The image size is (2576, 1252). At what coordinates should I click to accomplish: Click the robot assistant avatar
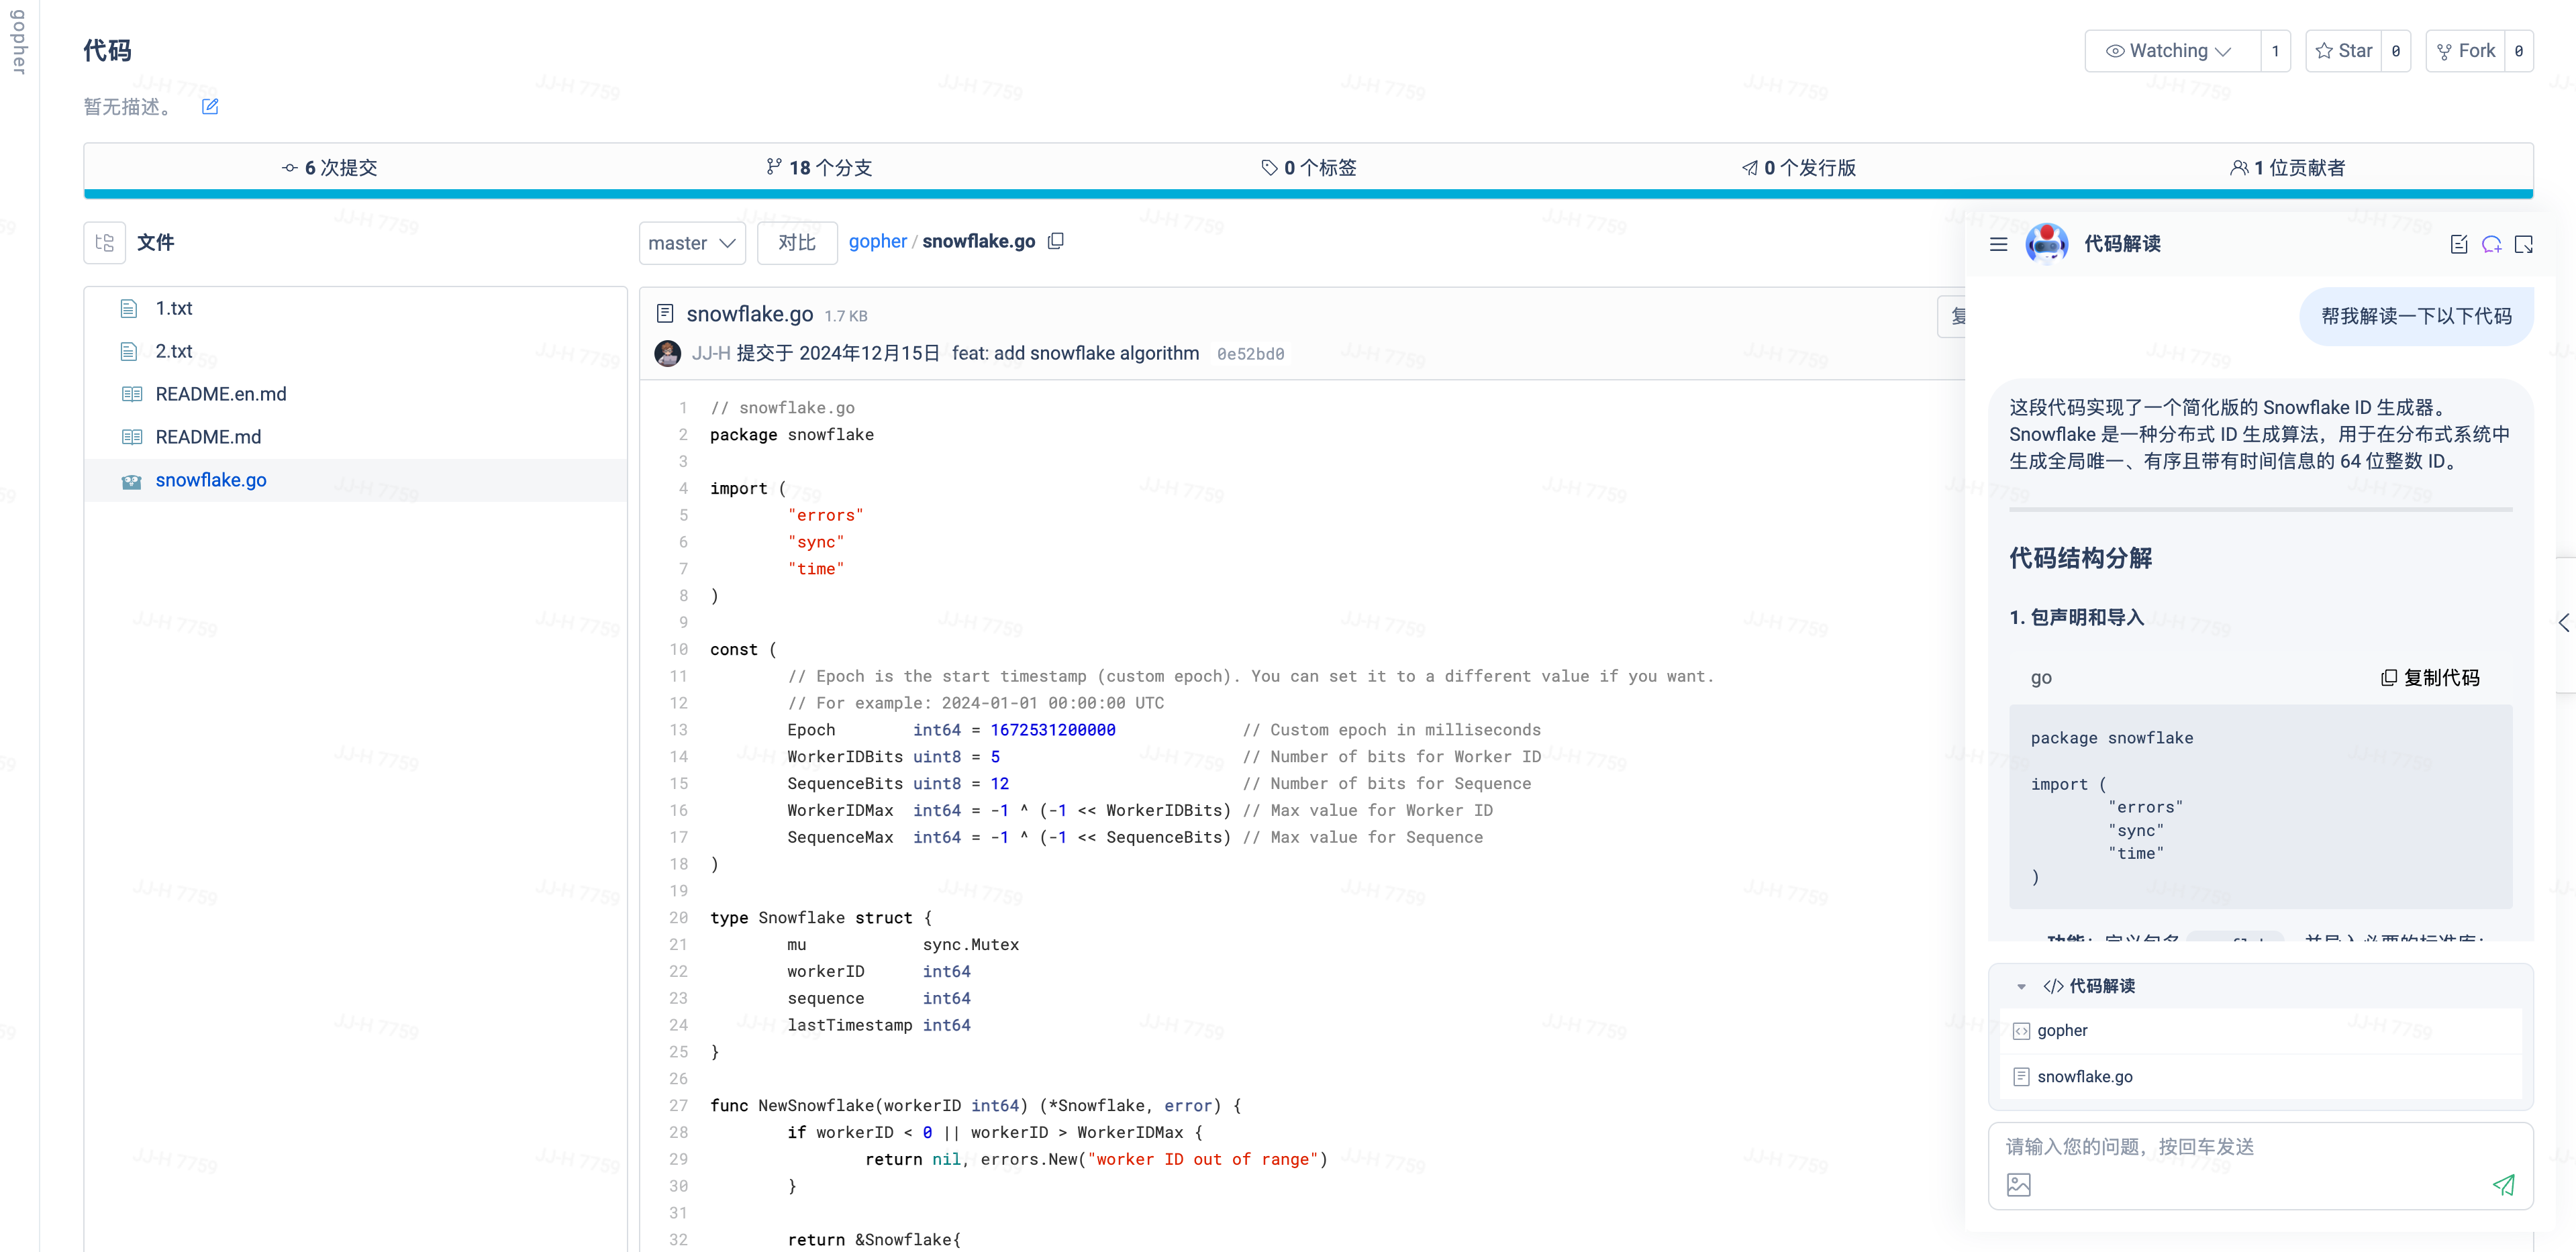[x=2047, y=244]
